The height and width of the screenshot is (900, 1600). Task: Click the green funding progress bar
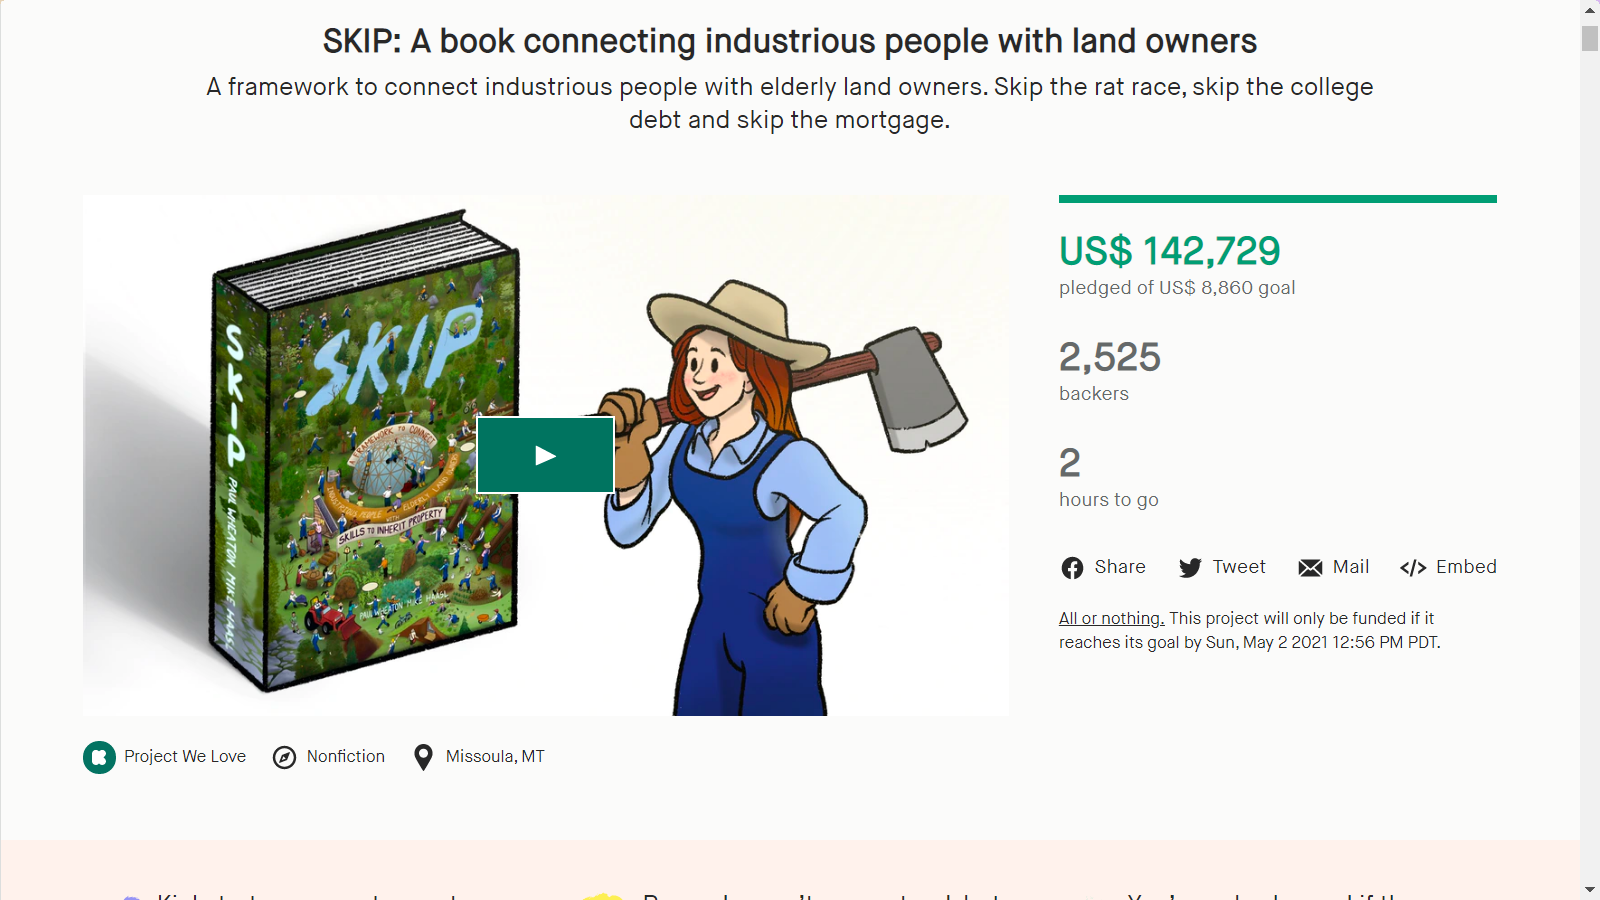1277,199
